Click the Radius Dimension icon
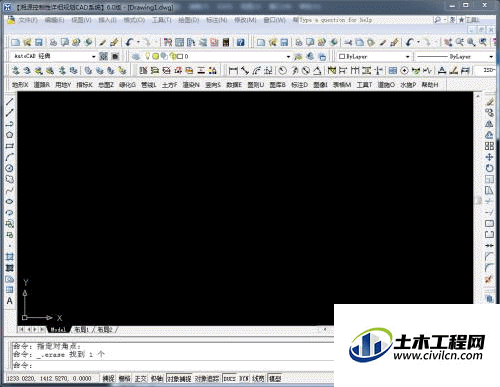 (283, 70)
